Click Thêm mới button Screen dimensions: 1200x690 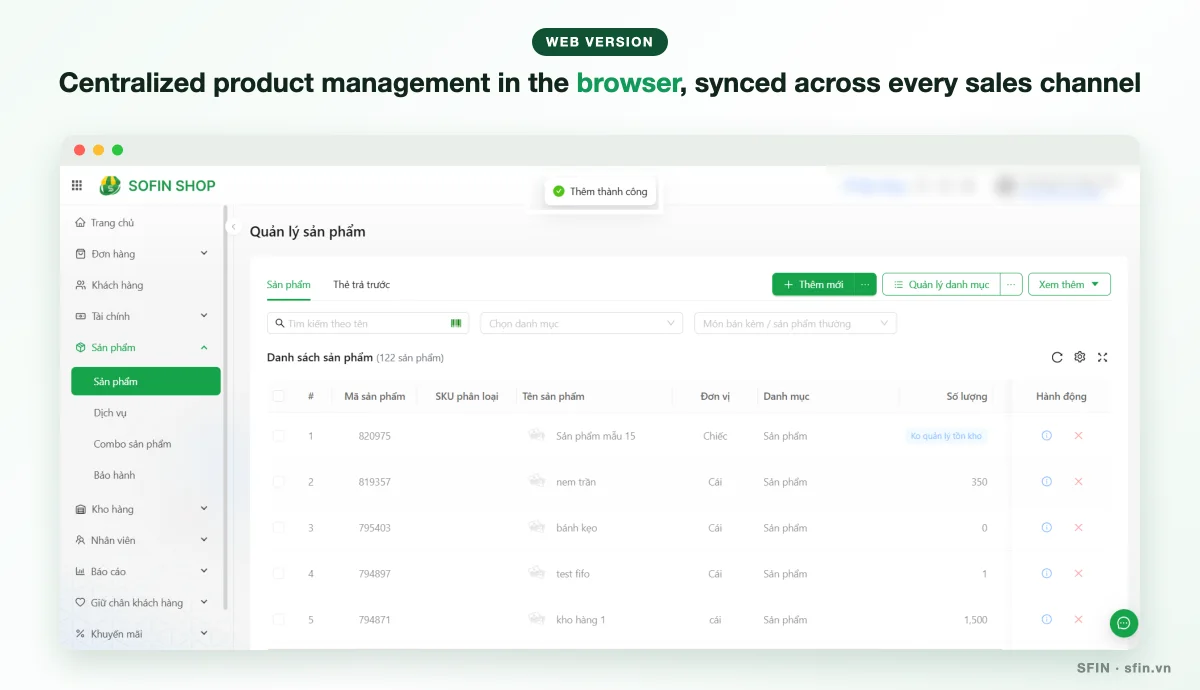[814, 284]
